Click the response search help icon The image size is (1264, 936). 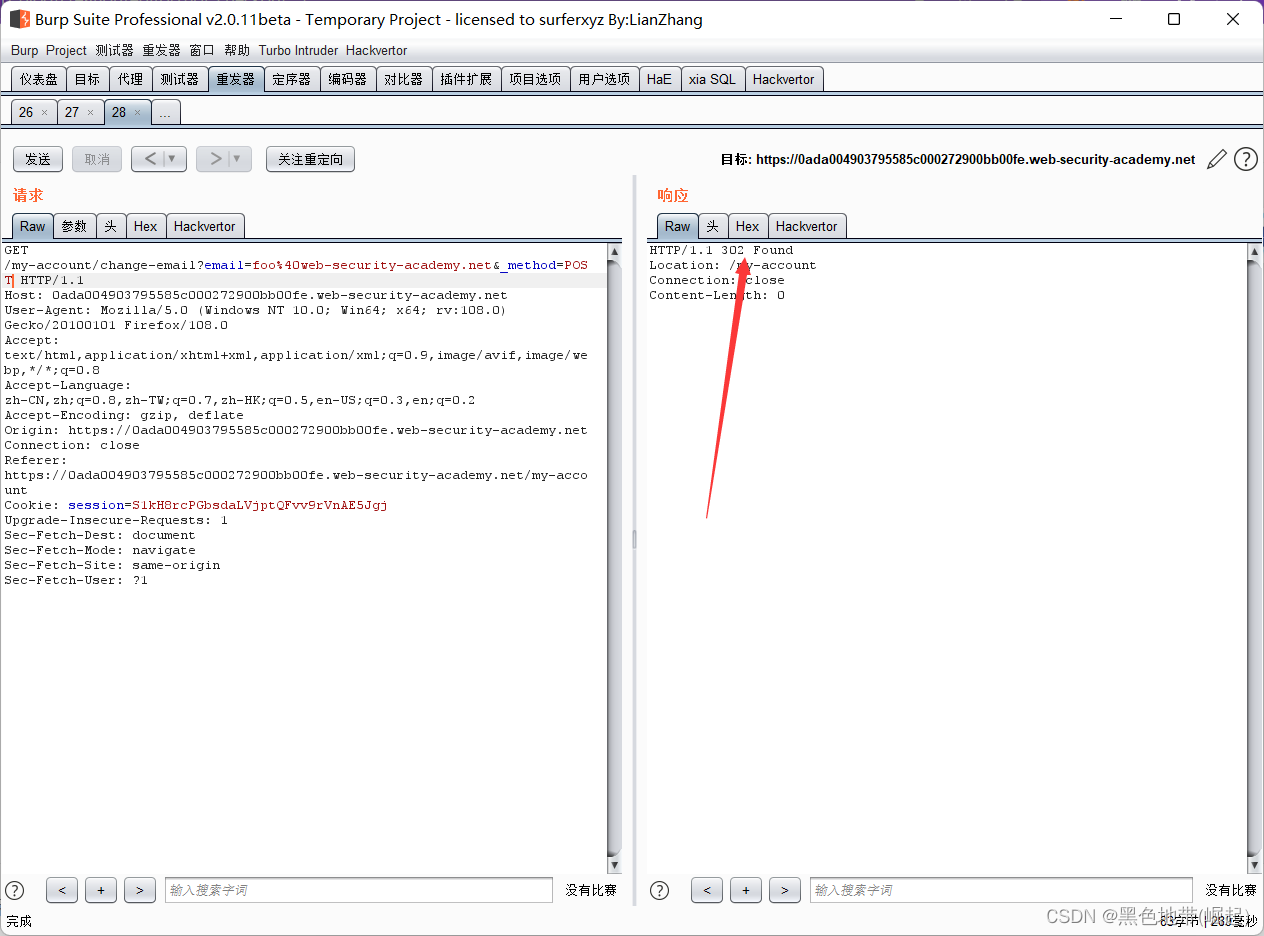pyautogui.click(x=660, y=890)
